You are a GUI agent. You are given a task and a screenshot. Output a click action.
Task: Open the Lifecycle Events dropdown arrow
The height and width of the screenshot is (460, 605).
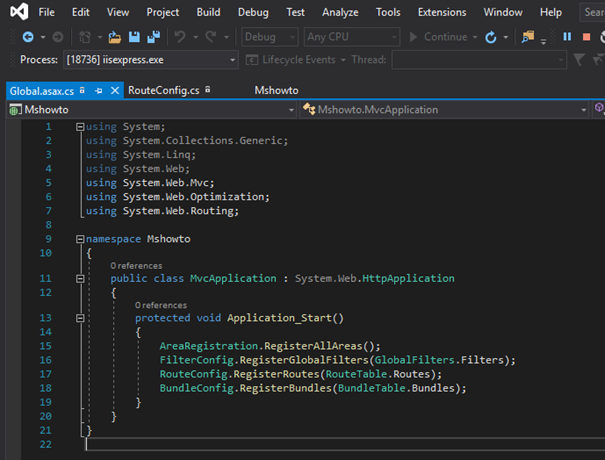coord(343,60)
